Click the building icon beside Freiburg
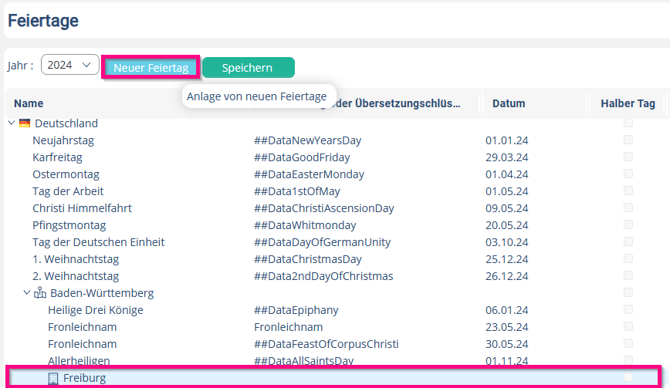This screenshot has width=670, height=388. tap(53, 378)
